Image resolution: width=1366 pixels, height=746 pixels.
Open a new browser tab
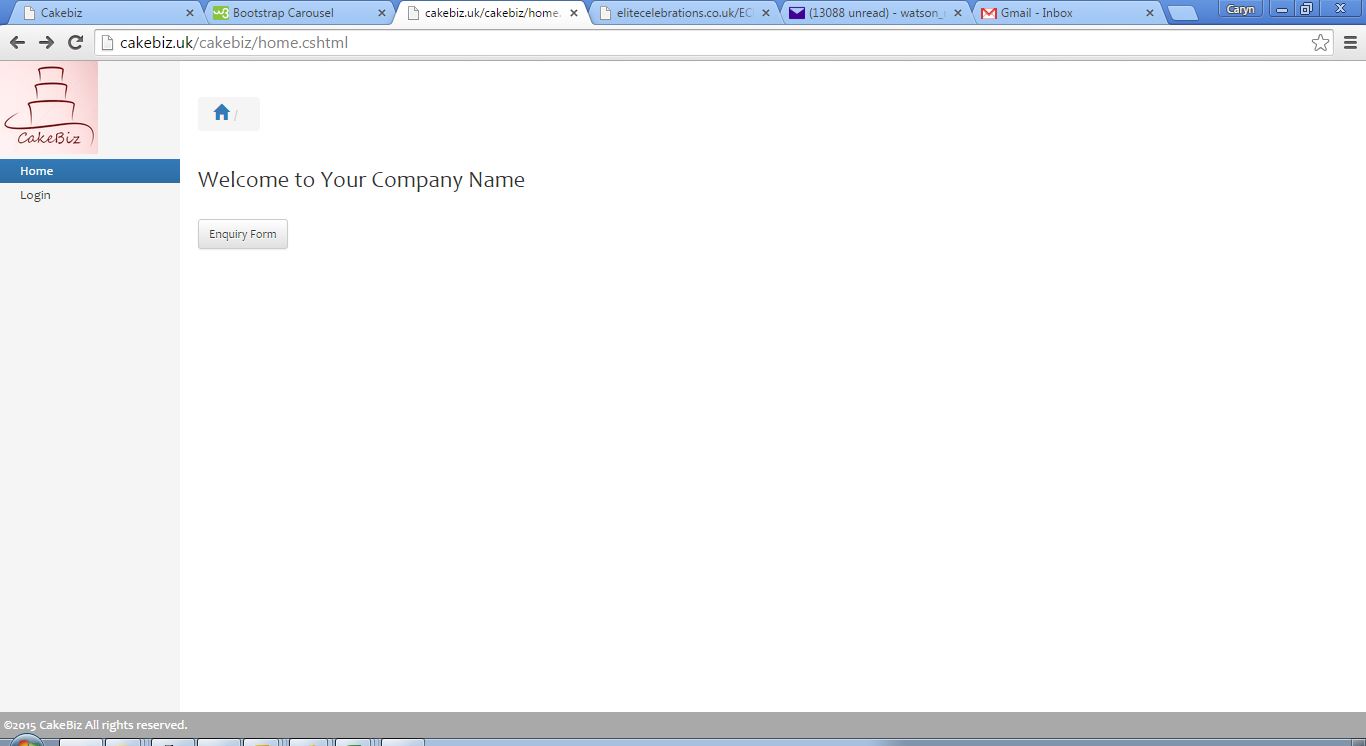[1182, 13]
